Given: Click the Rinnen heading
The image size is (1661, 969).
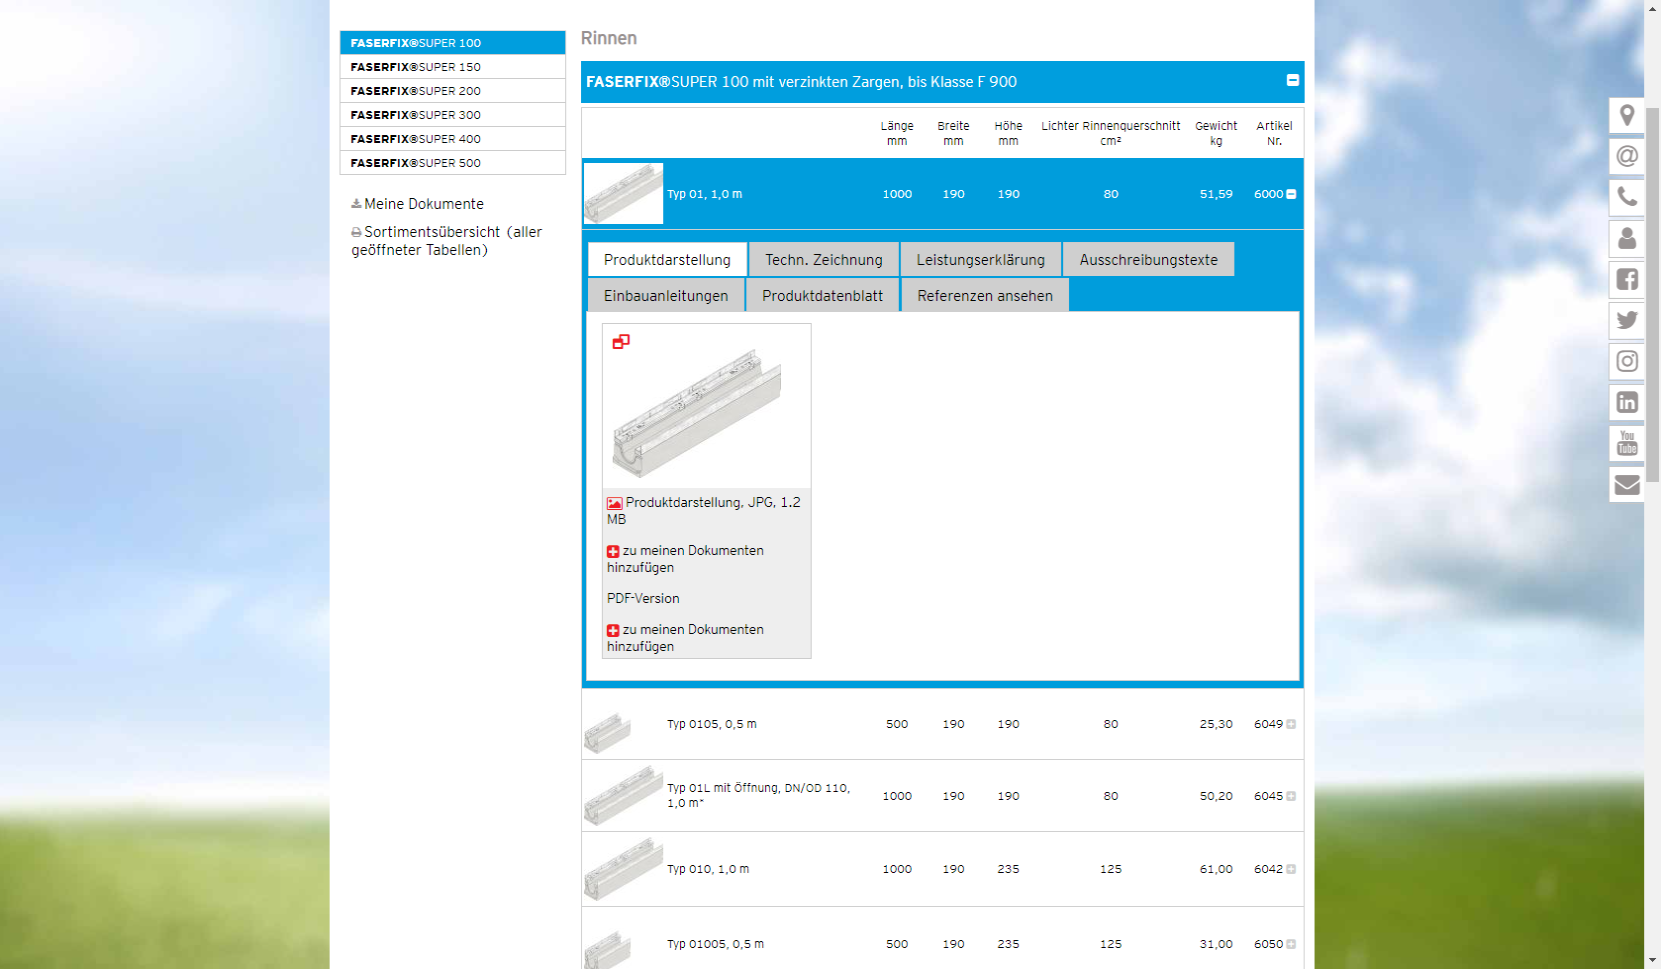Looking at the screenshot, I should coord(609,38).
